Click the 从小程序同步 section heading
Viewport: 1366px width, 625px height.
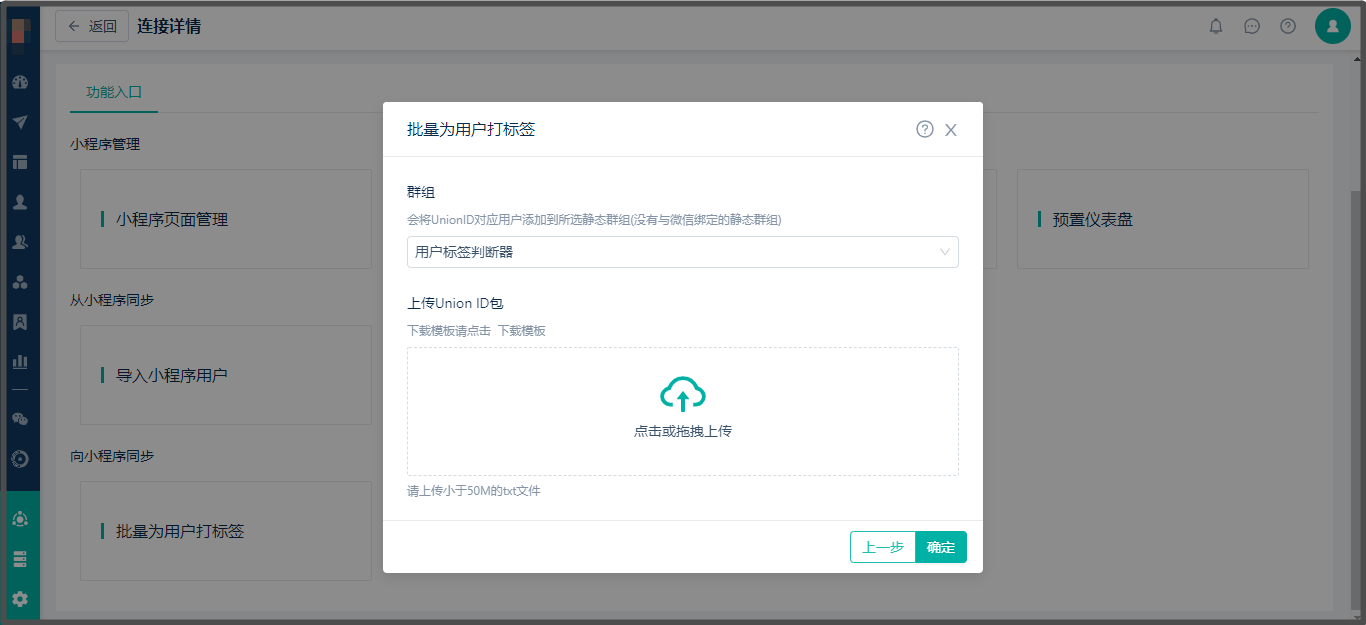coord(112,300)
